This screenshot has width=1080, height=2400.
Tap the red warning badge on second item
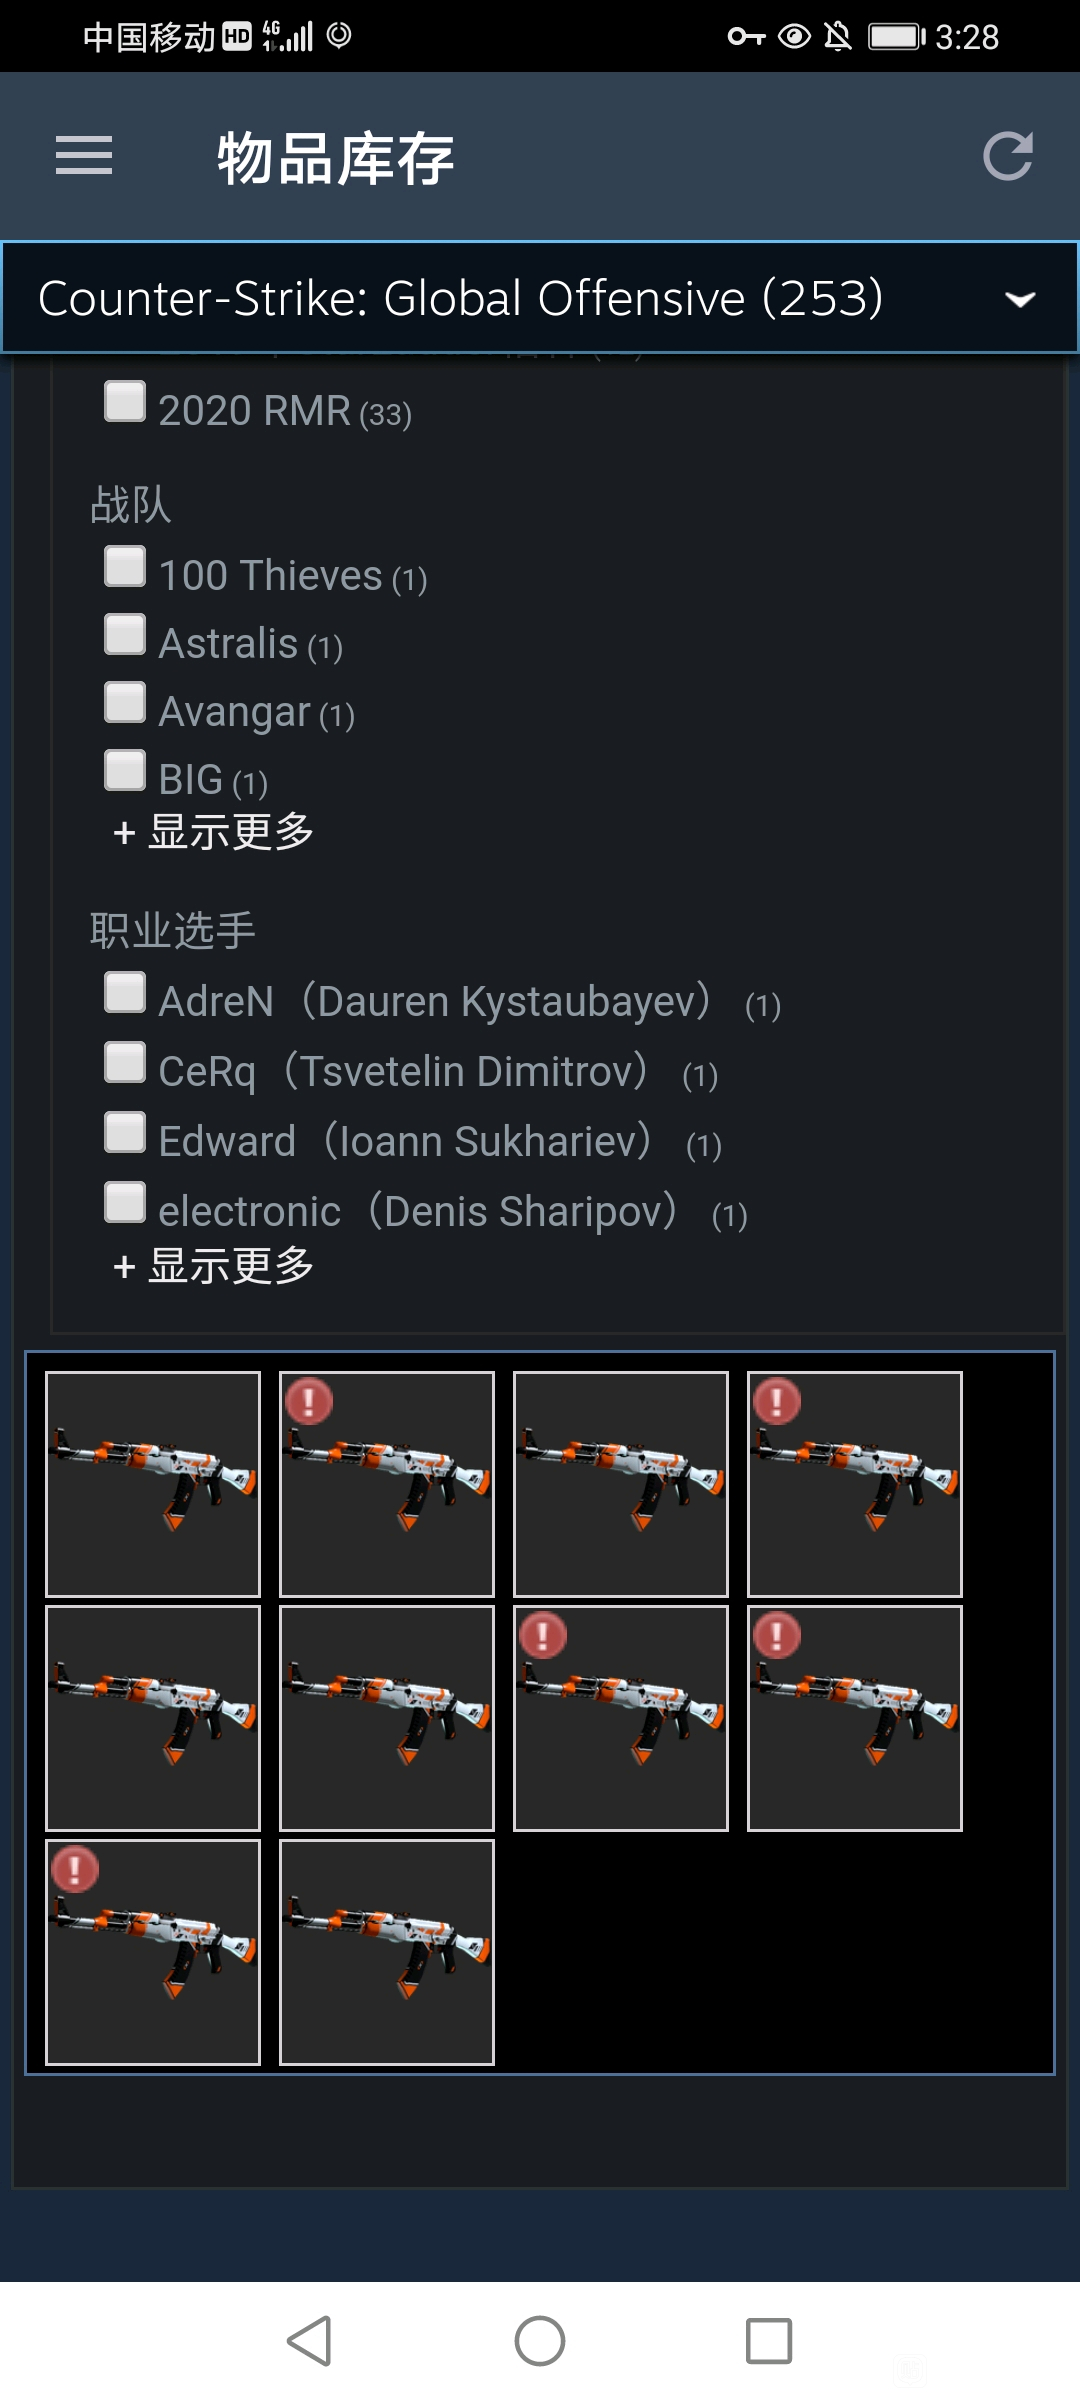(309, 1401)
